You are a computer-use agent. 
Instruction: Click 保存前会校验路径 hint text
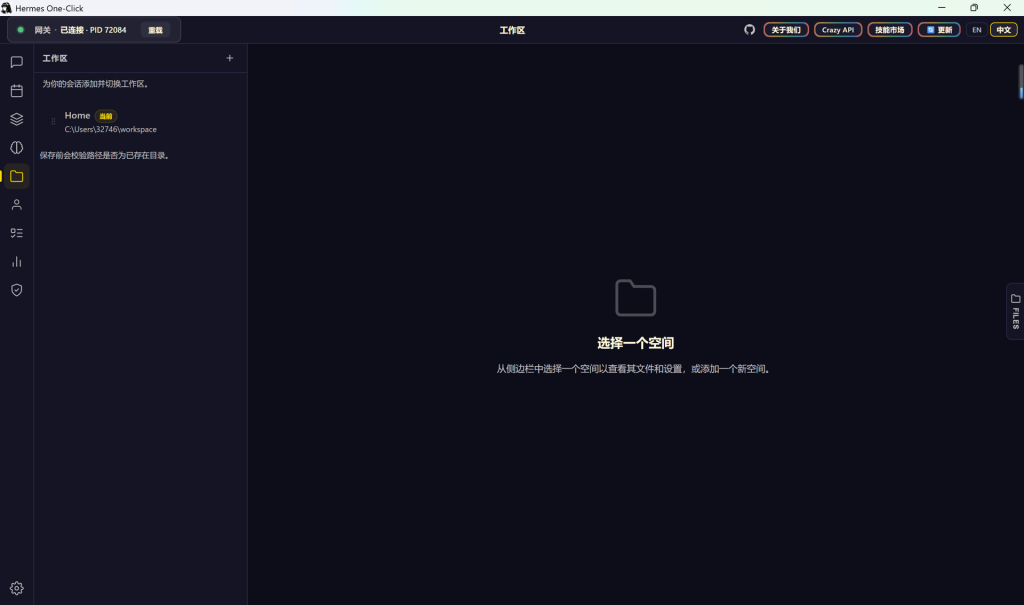coord(105,155)
